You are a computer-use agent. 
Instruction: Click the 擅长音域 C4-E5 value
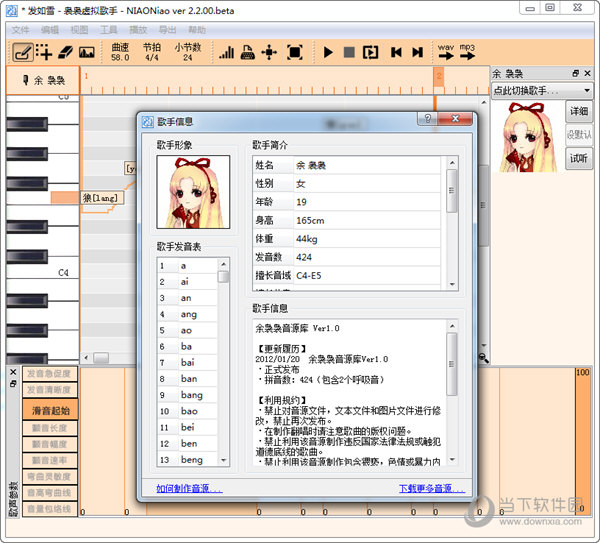pos(367,276)
